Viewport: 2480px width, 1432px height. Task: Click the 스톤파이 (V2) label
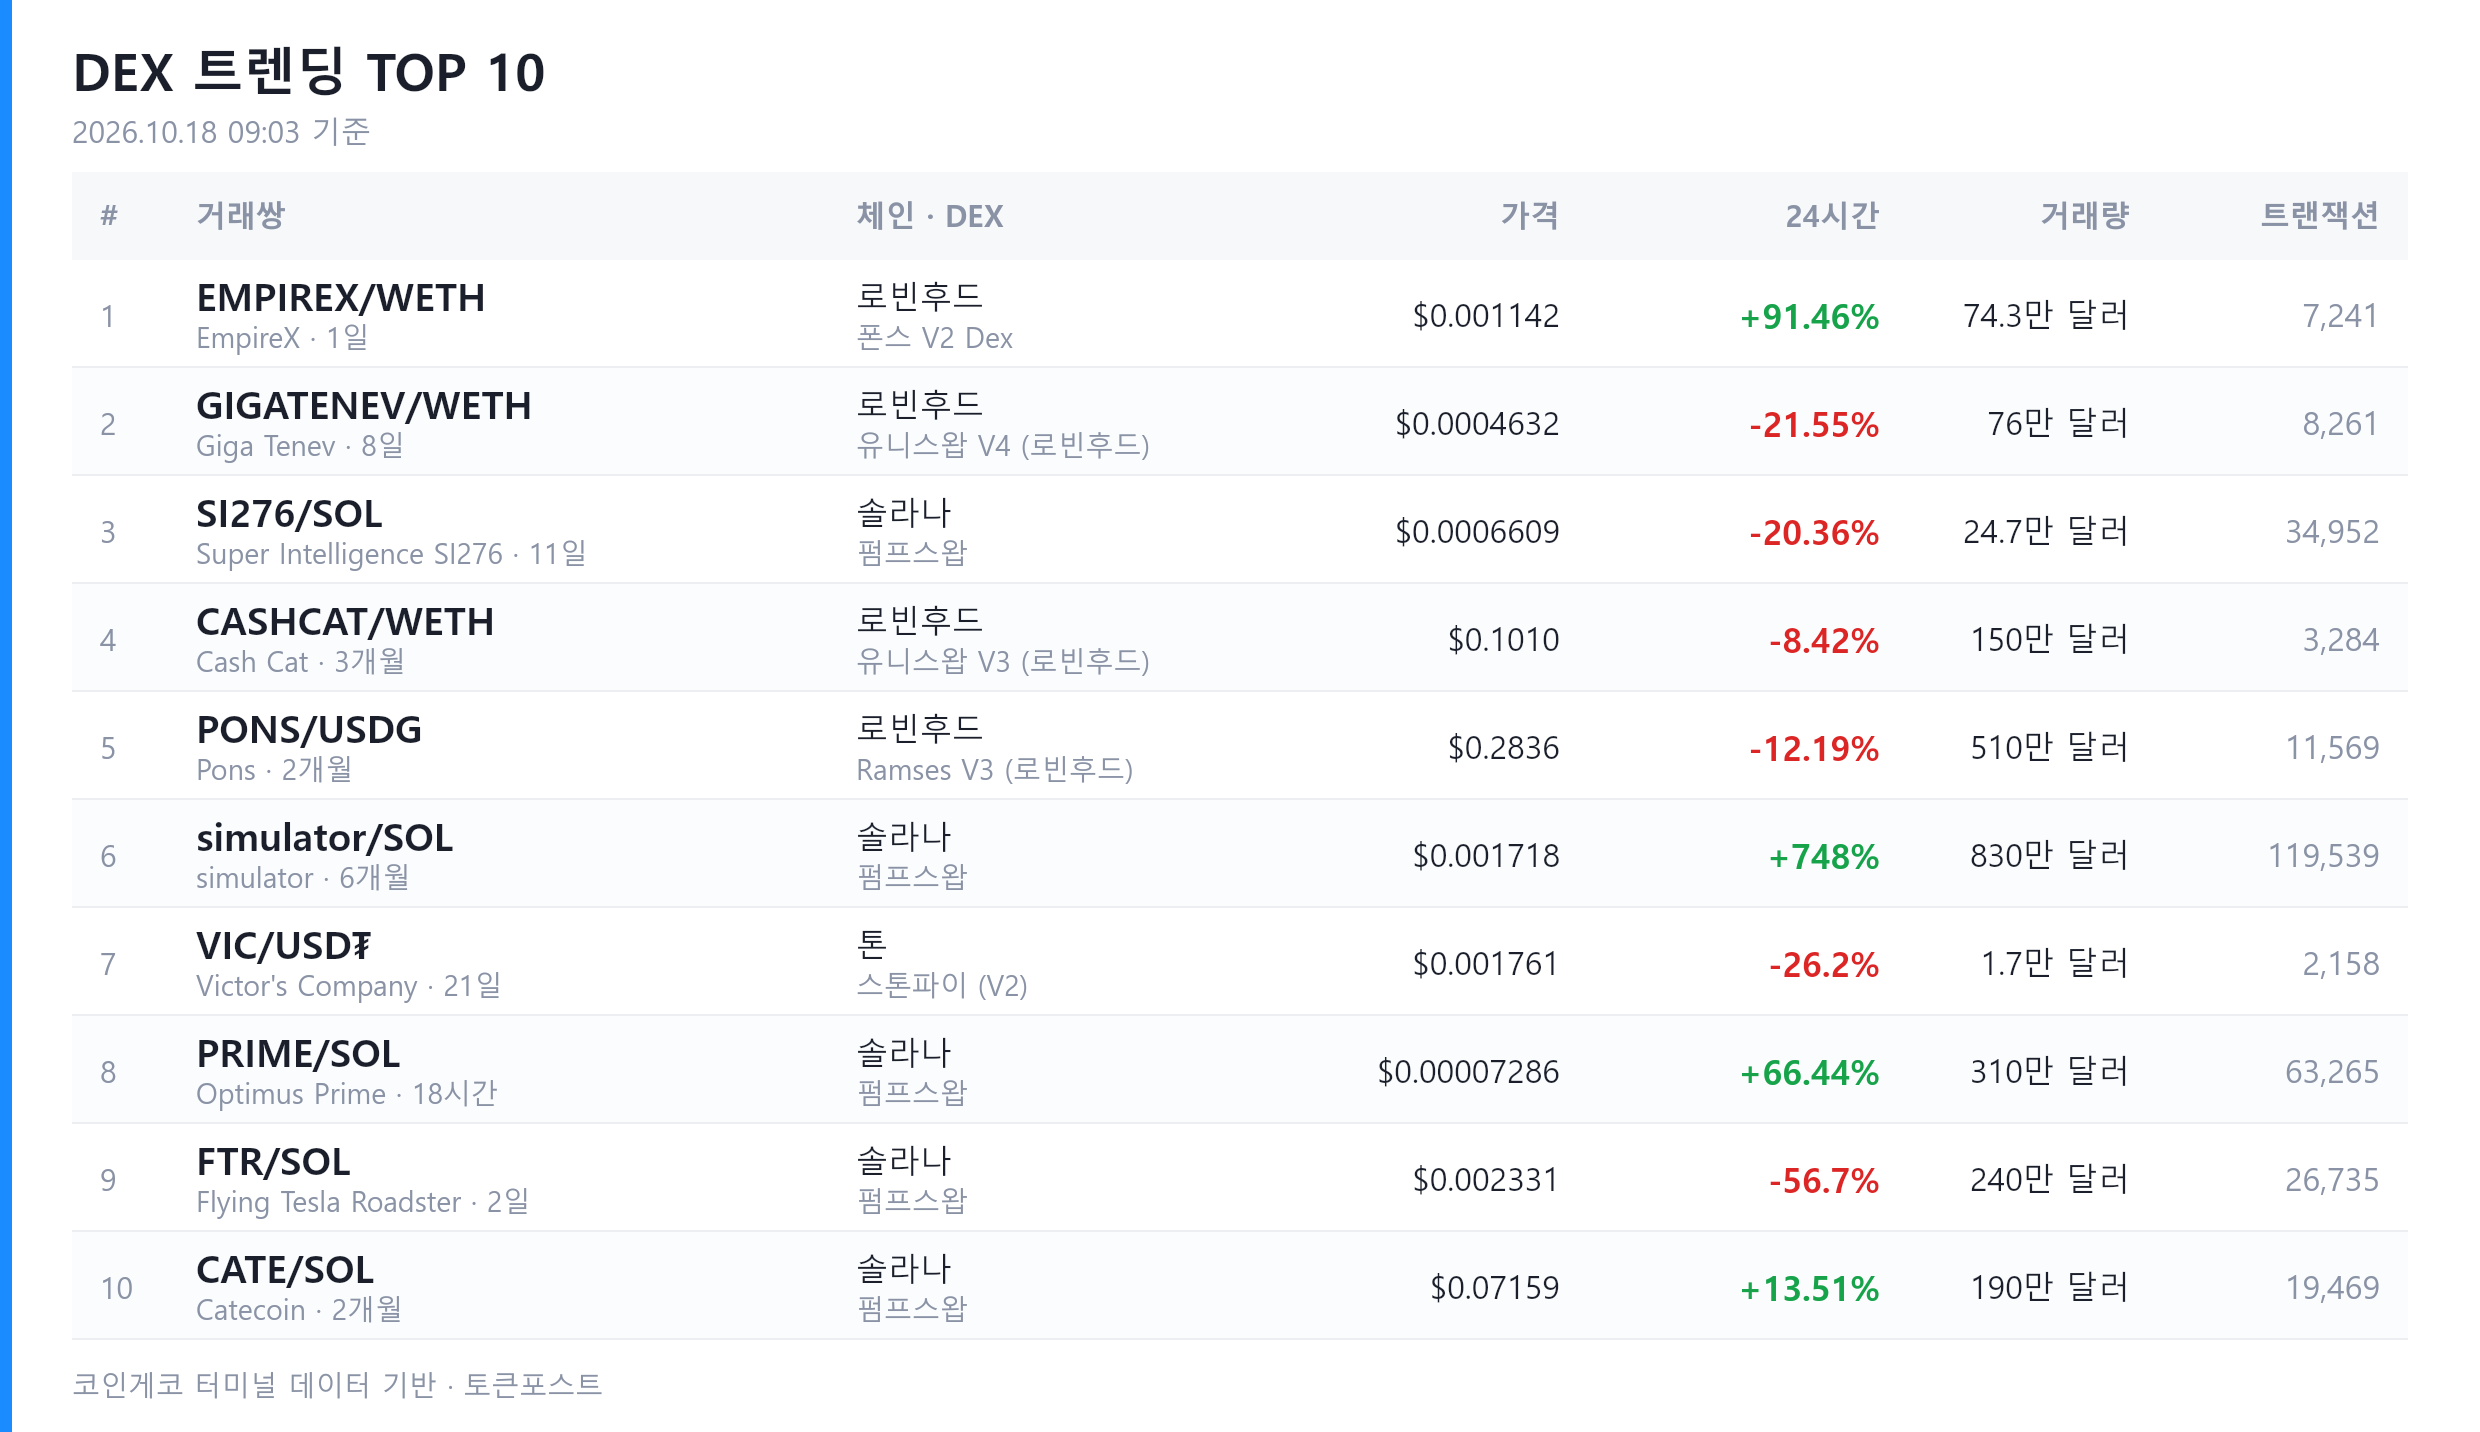(x=942, y=986)
